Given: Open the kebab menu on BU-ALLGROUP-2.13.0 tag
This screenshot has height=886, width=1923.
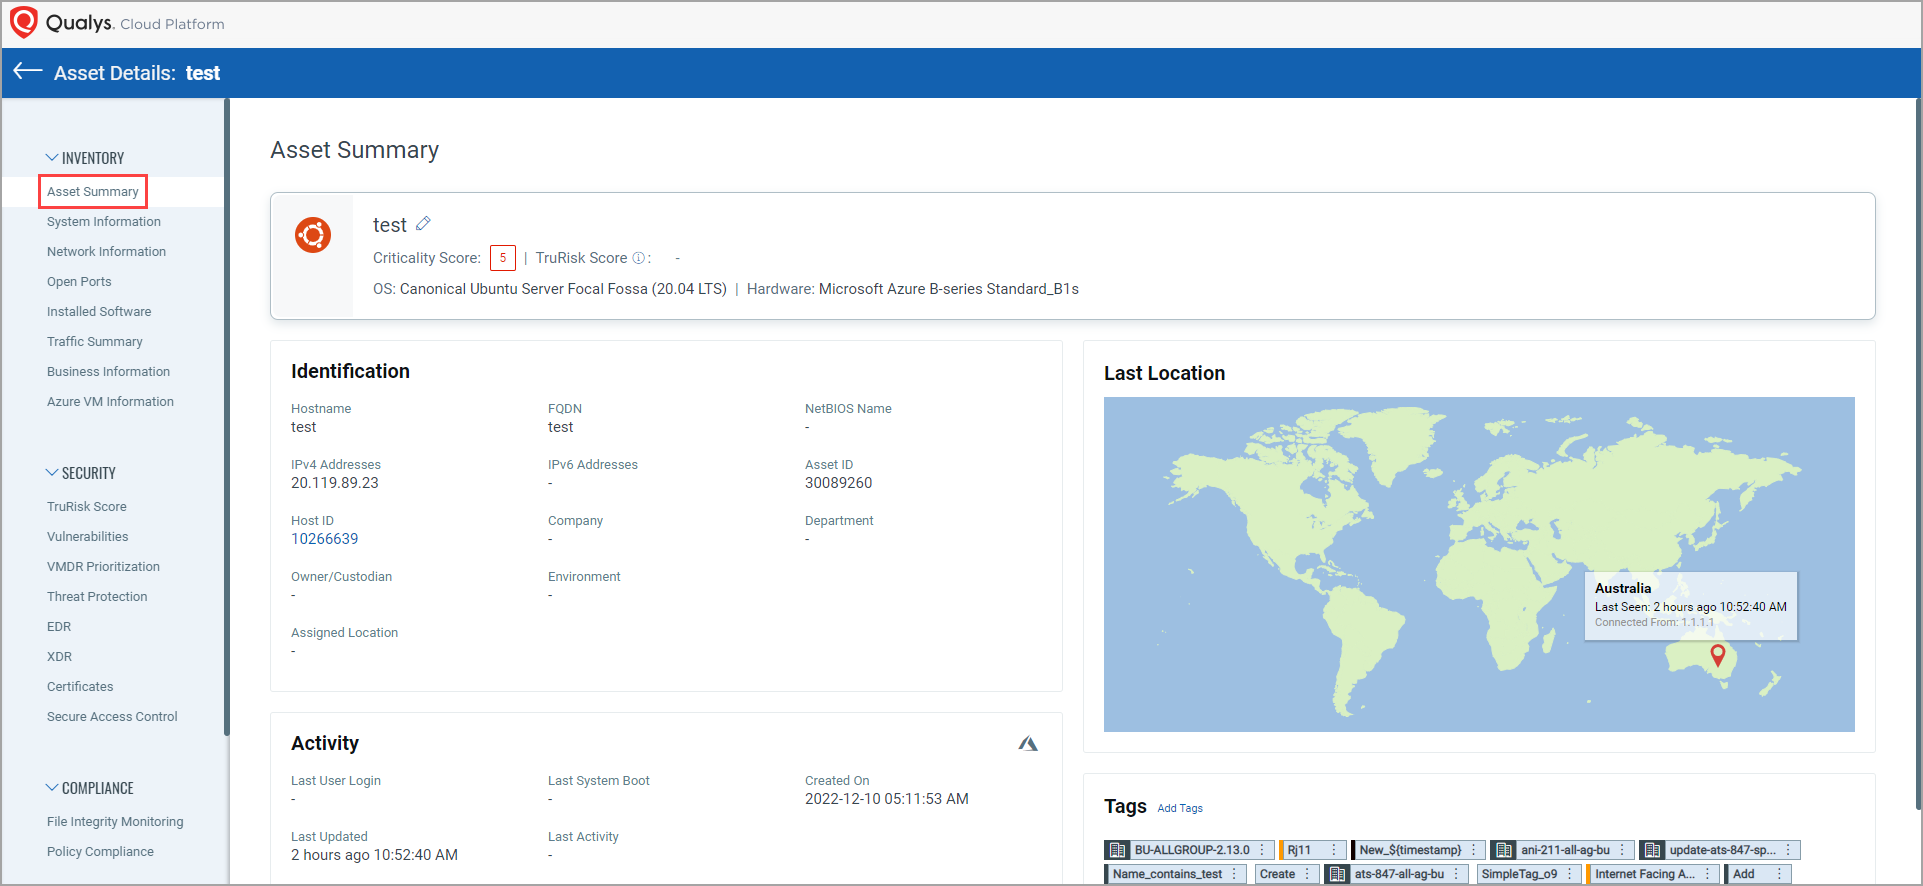Looking at the screenshot, I should [1262, 850].
